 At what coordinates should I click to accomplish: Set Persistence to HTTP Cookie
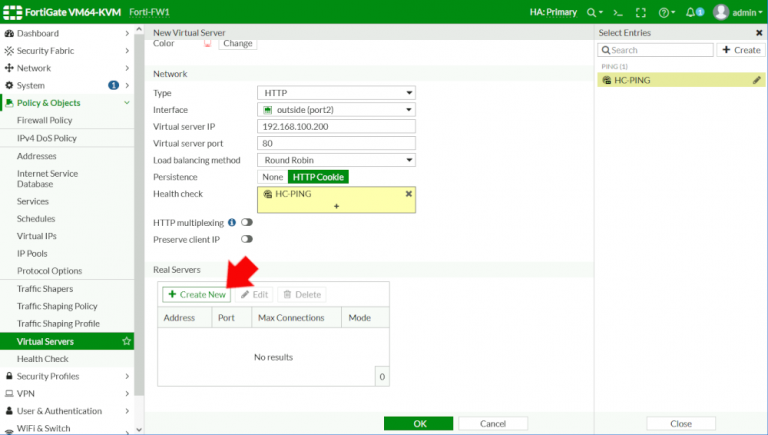pyautogui.click(x=318, y=177)
